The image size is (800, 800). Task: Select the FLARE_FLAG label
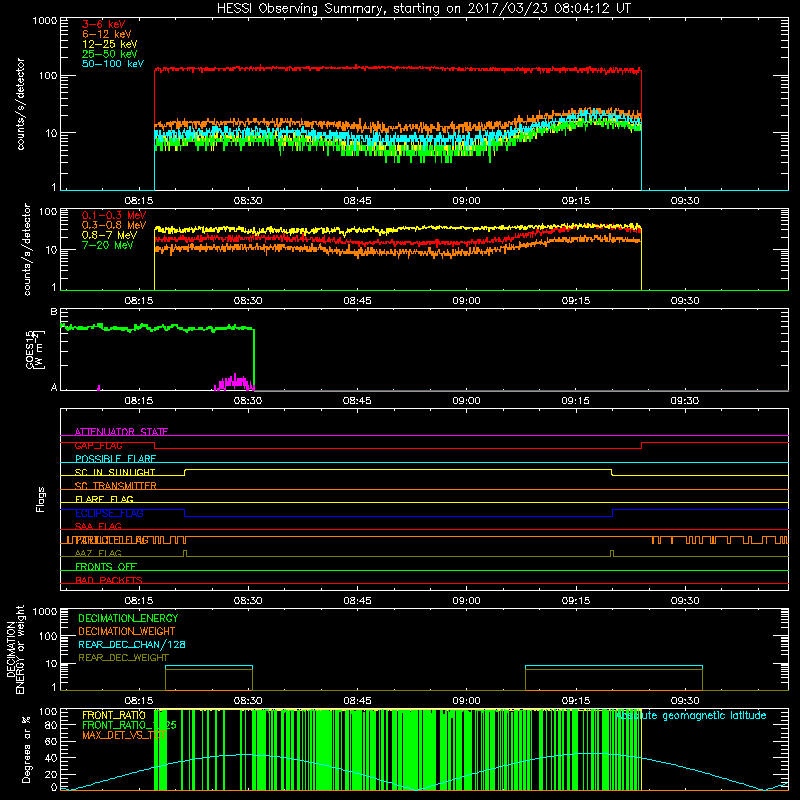coord(104,499)
